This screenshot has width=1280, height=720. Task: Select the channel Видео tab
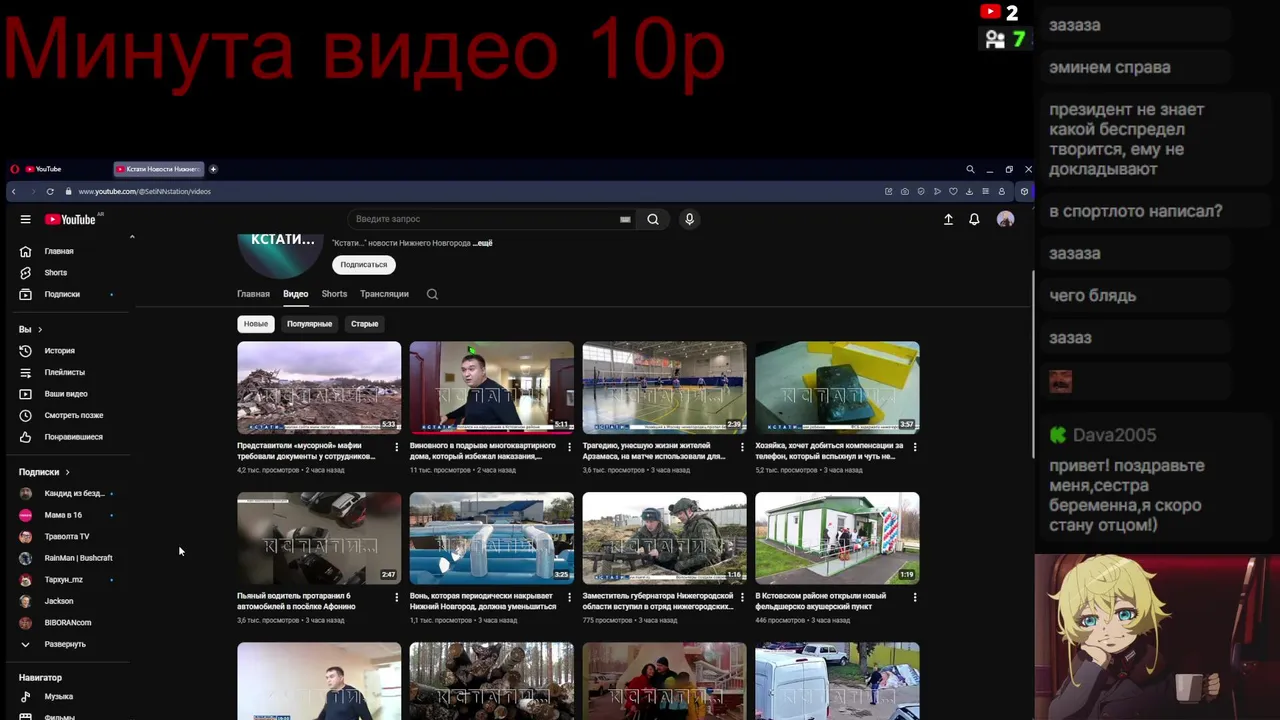tap(295, 294)
